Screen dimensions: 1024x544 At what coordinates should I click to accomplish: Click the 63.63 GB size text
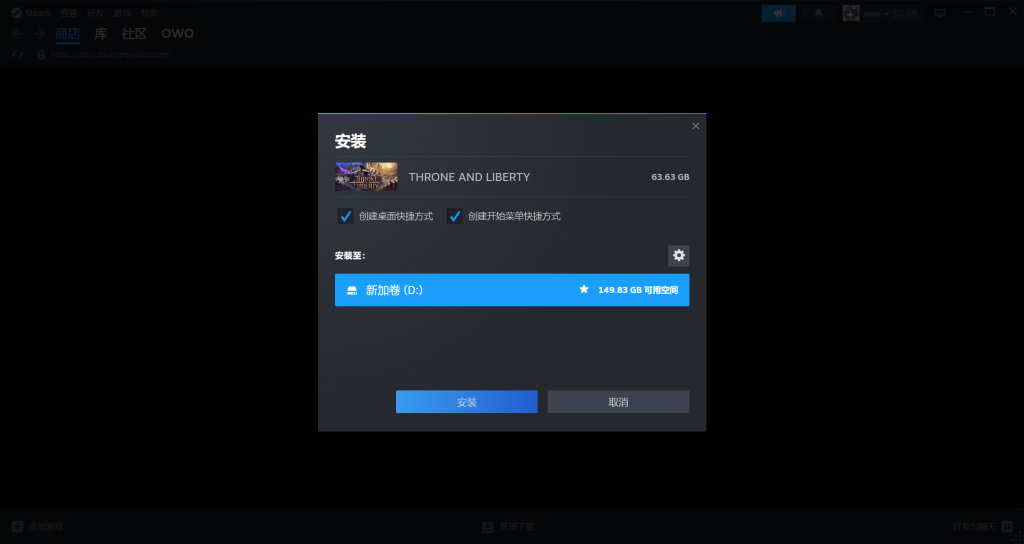click(x=670, y=177)
